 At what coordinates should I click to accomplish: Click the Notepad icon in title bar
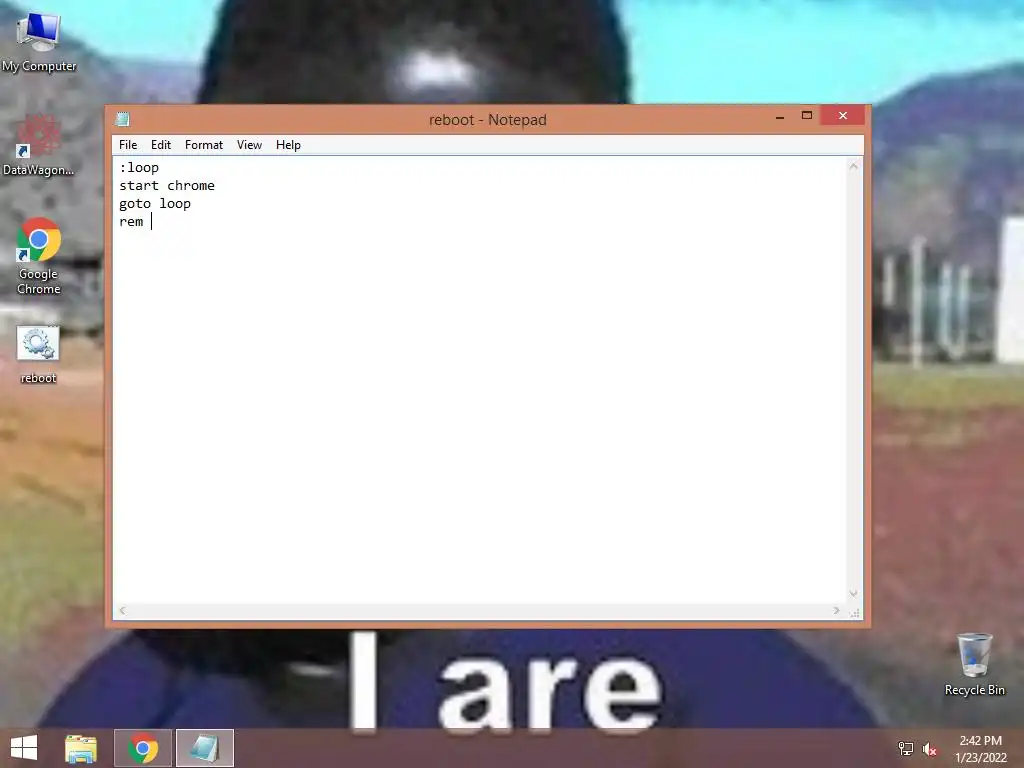click(x=122, y=119)
